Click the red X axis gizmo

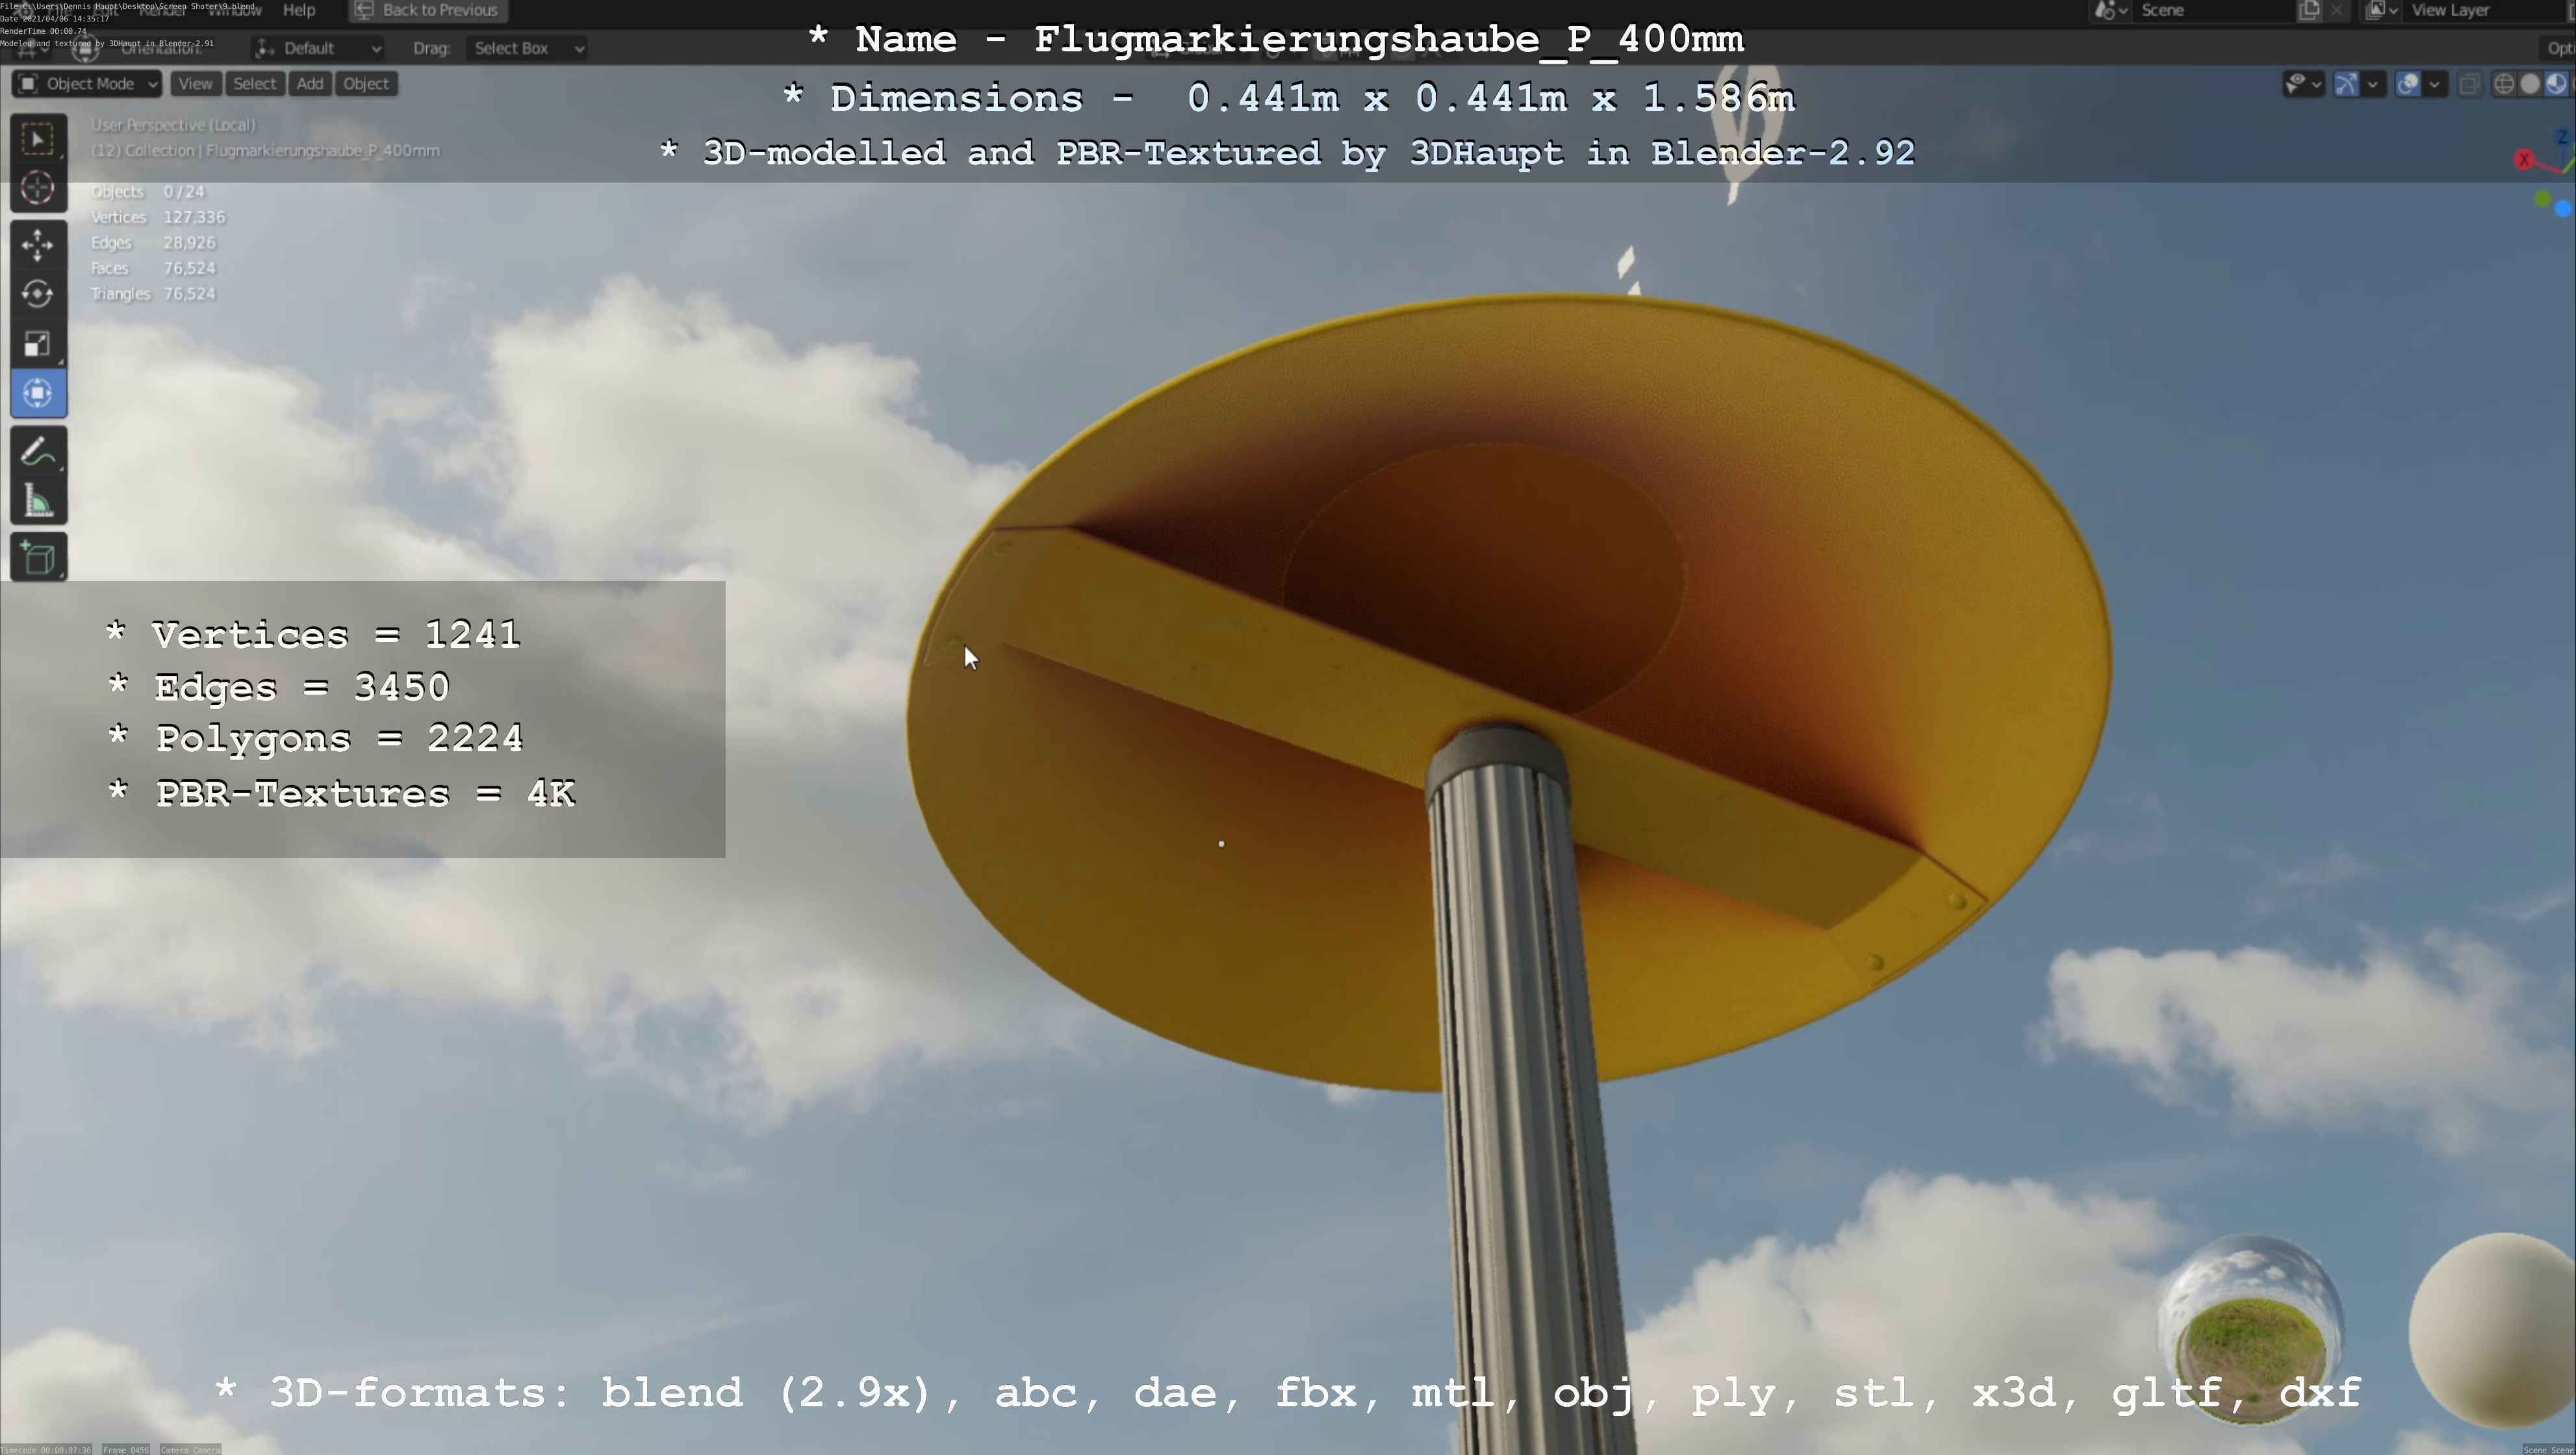pos(2524,159)
